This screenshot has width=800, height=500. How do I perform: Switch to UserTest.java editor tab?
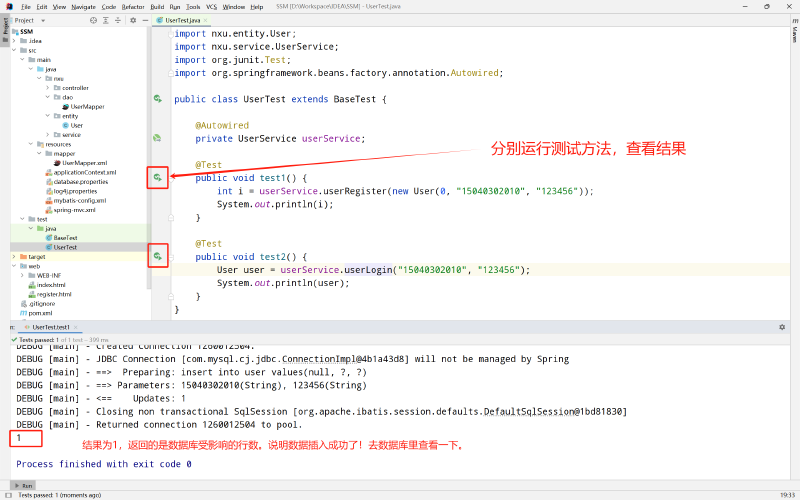tap(182, 20)
